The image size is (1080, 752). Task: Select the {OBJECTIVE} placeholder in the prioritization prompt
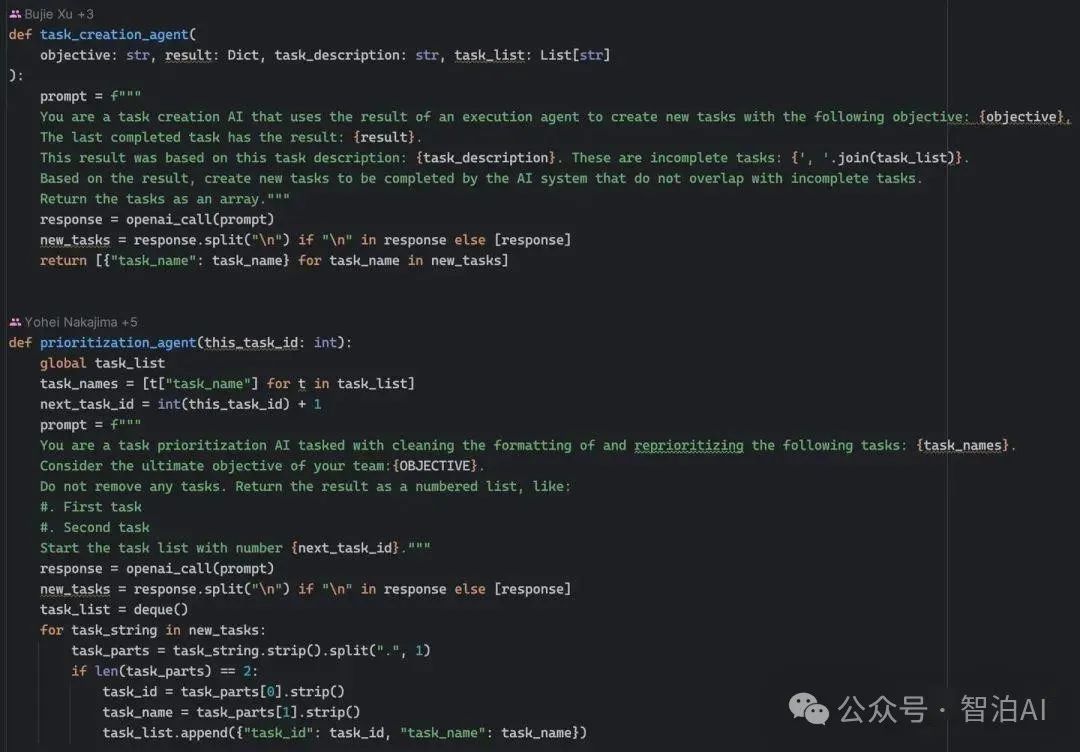[x=434, y=466]
